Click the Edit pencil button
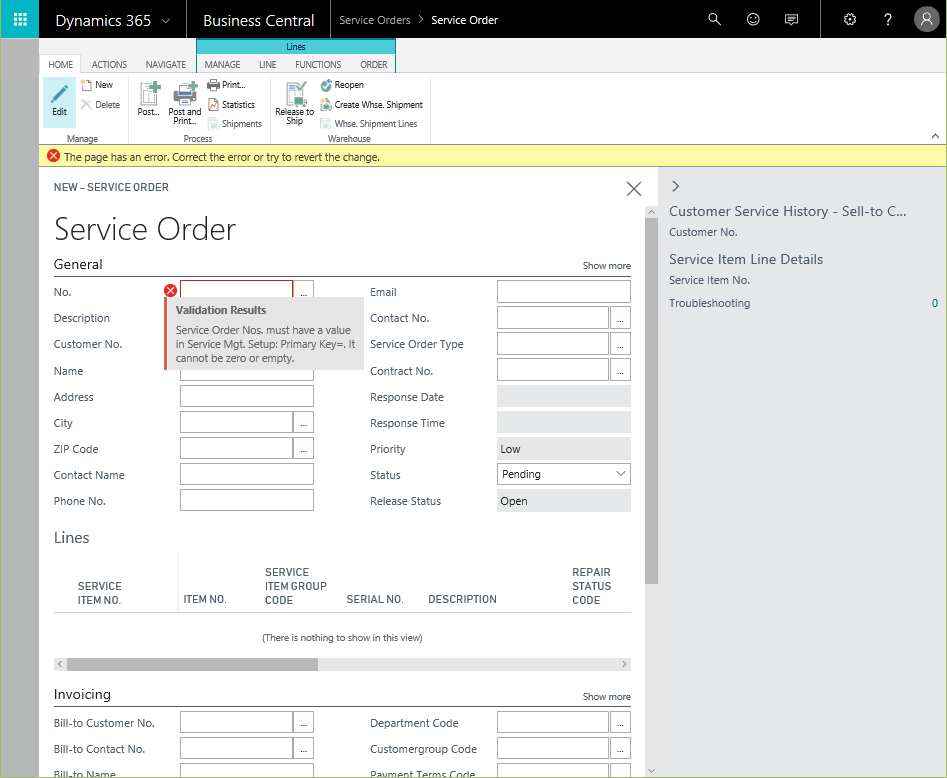The width and height of the screenshot is (947, 778). [x=59, y=101]
